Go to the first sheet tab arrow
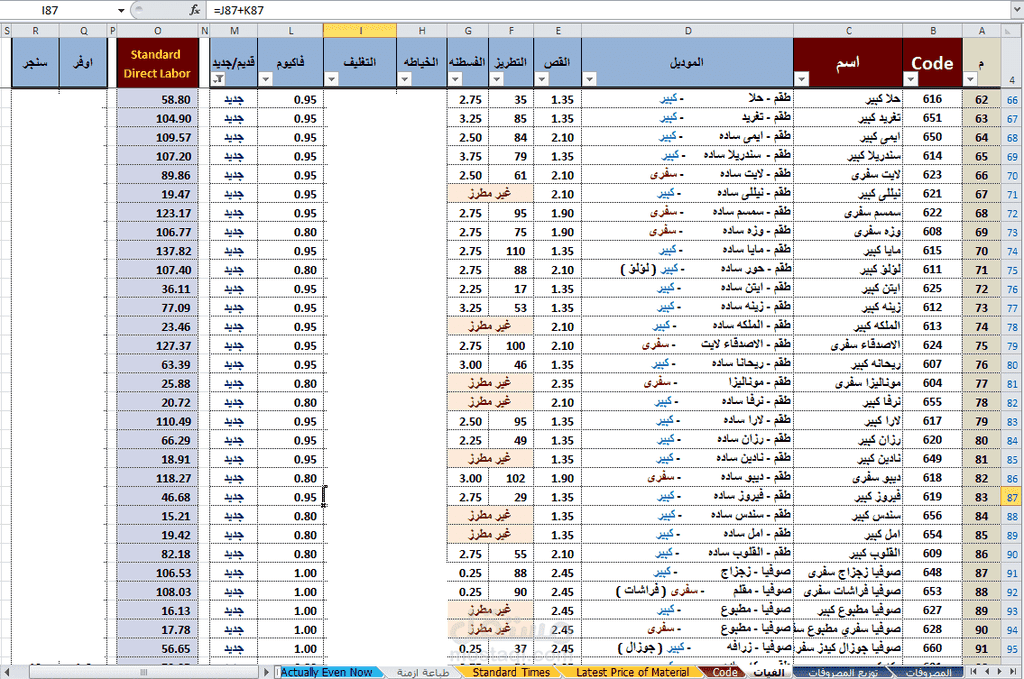1024x679 pixels. pyautogui.click(x=974, y=671)
